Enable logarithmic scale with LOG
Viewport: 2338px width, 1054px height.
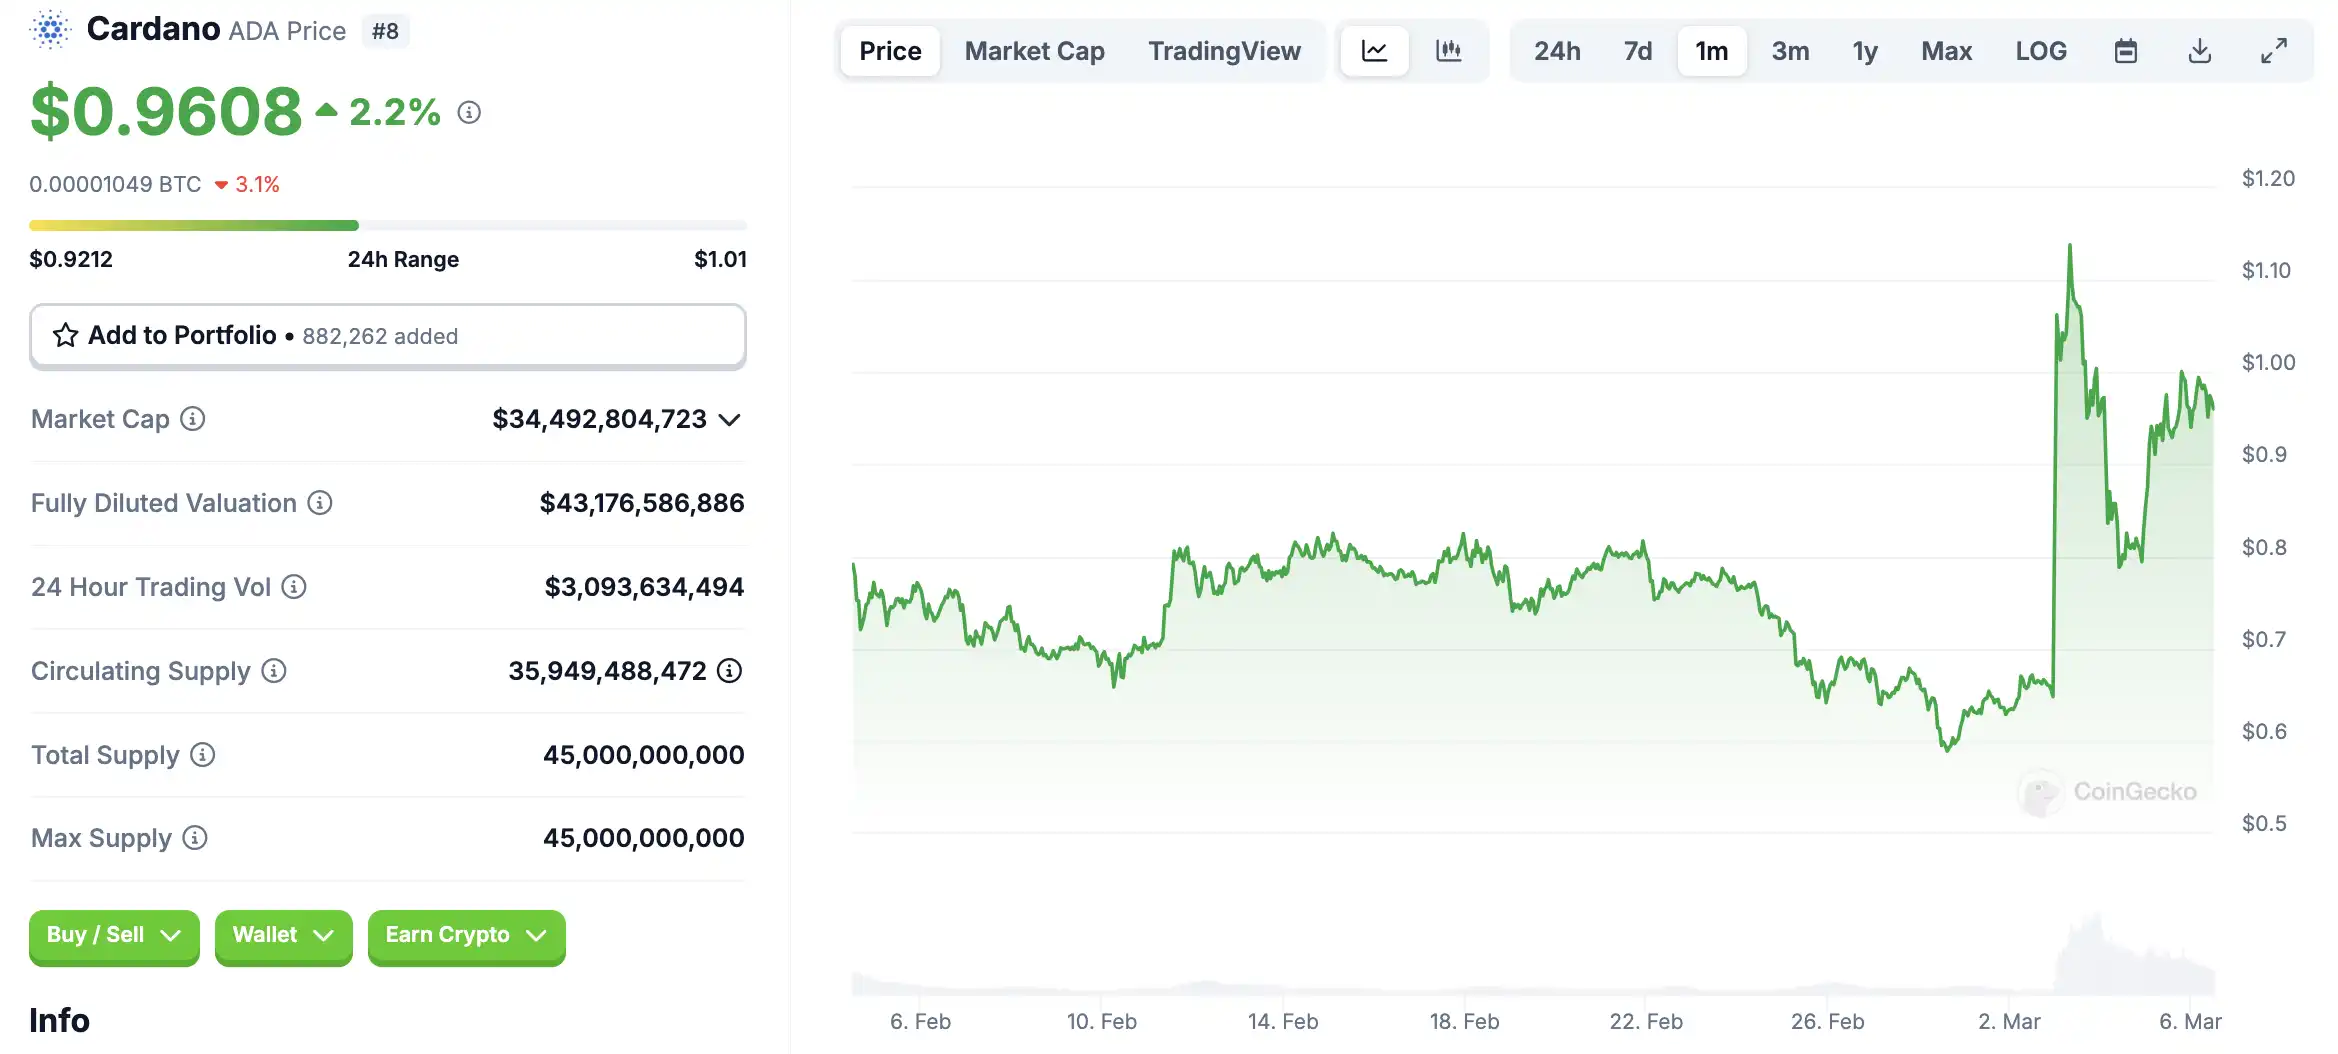coord(2041,50)
